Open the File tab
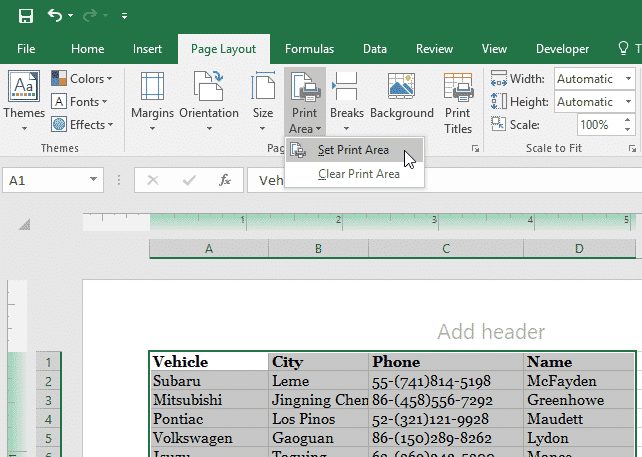The width and height of the screenshot is (642, 457). click(x=26, y=49)
